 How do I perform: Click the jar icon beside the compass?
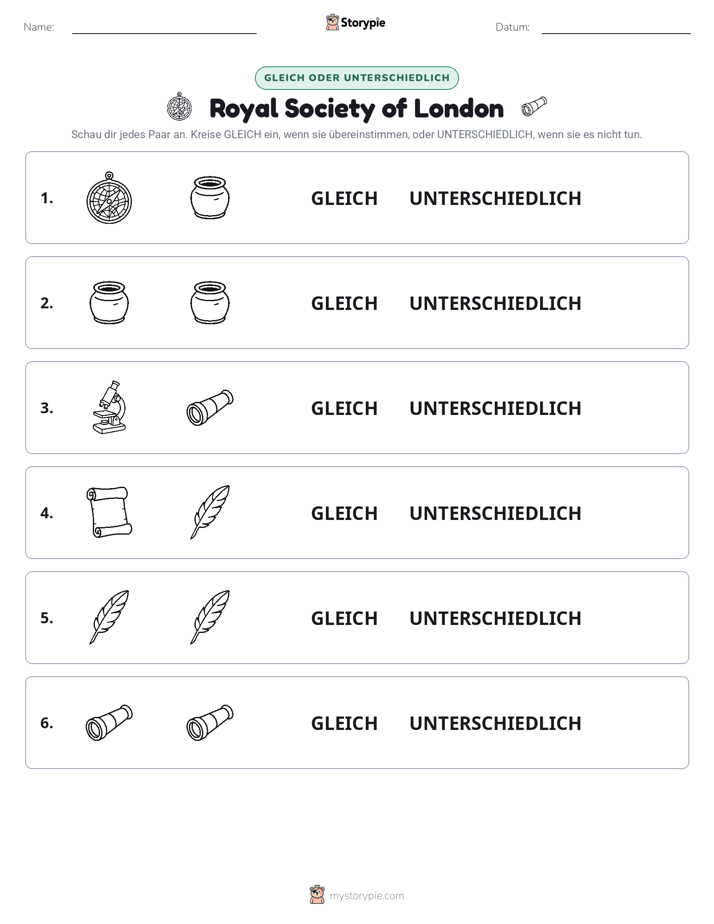pos(210,197)
